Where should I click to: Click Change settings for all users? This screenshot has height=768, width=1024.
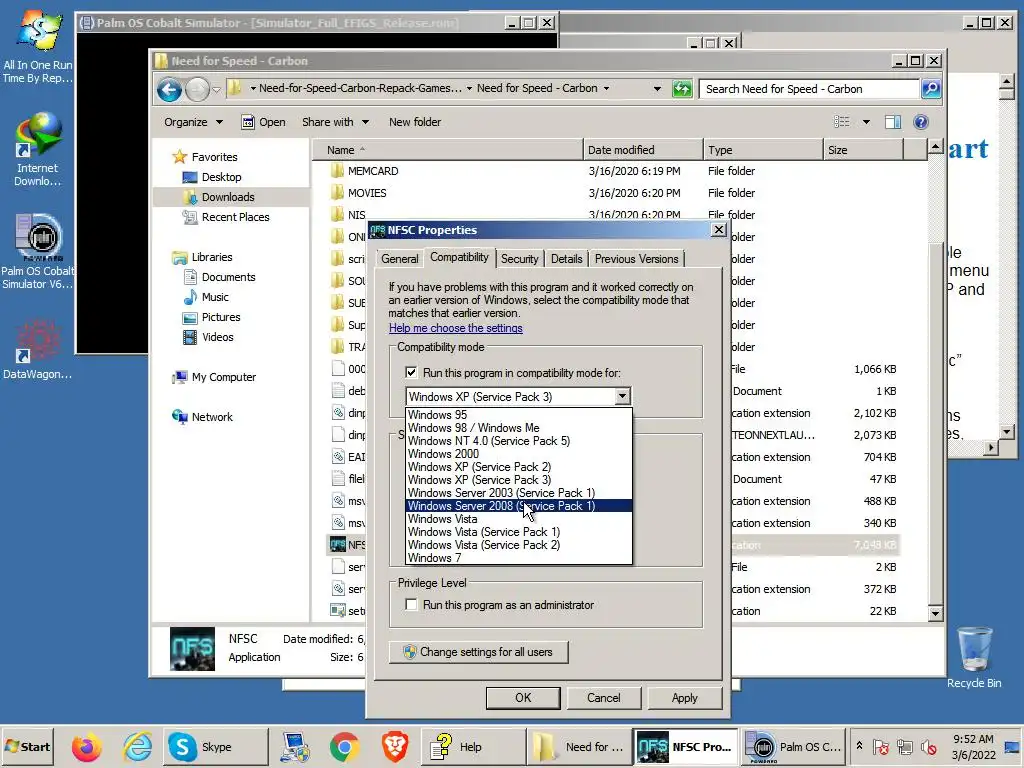(478, 652)
